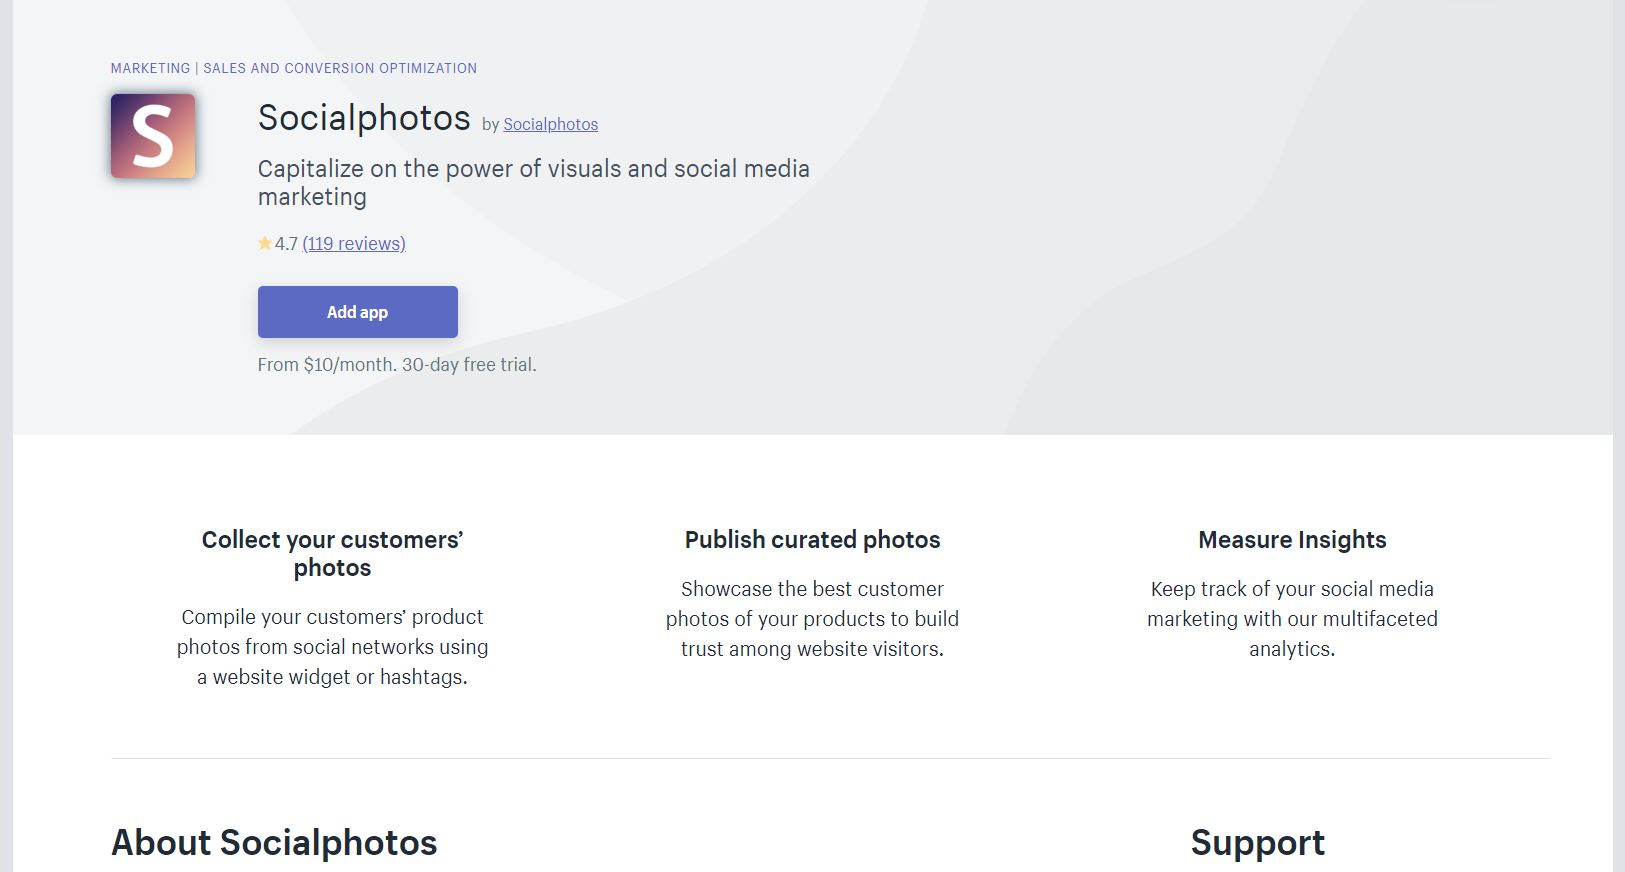
Task: Open the 119 reviews link
Action: [x=354, y=243]
